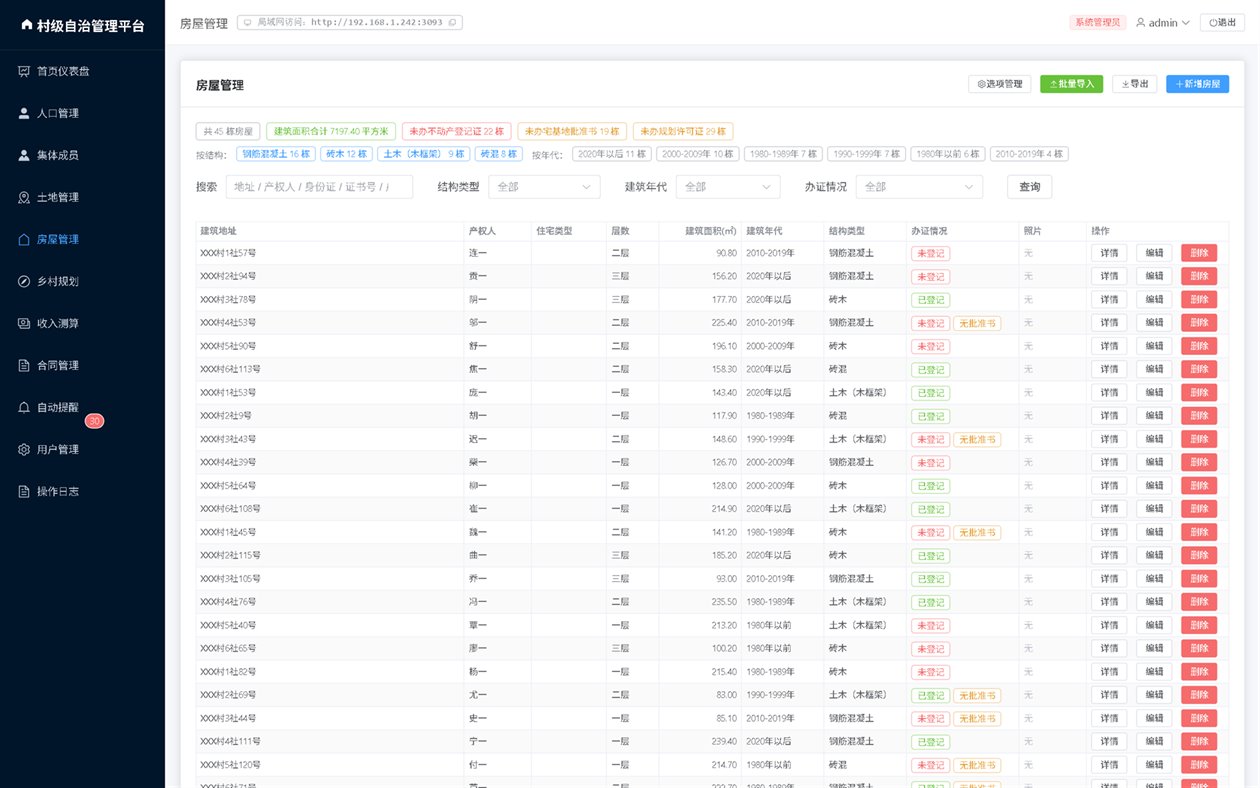The height and width of the screenshot is (788, 1260).
Task: Open 自动提醒 bell icon in sidebar
Action: pos(24,407)
